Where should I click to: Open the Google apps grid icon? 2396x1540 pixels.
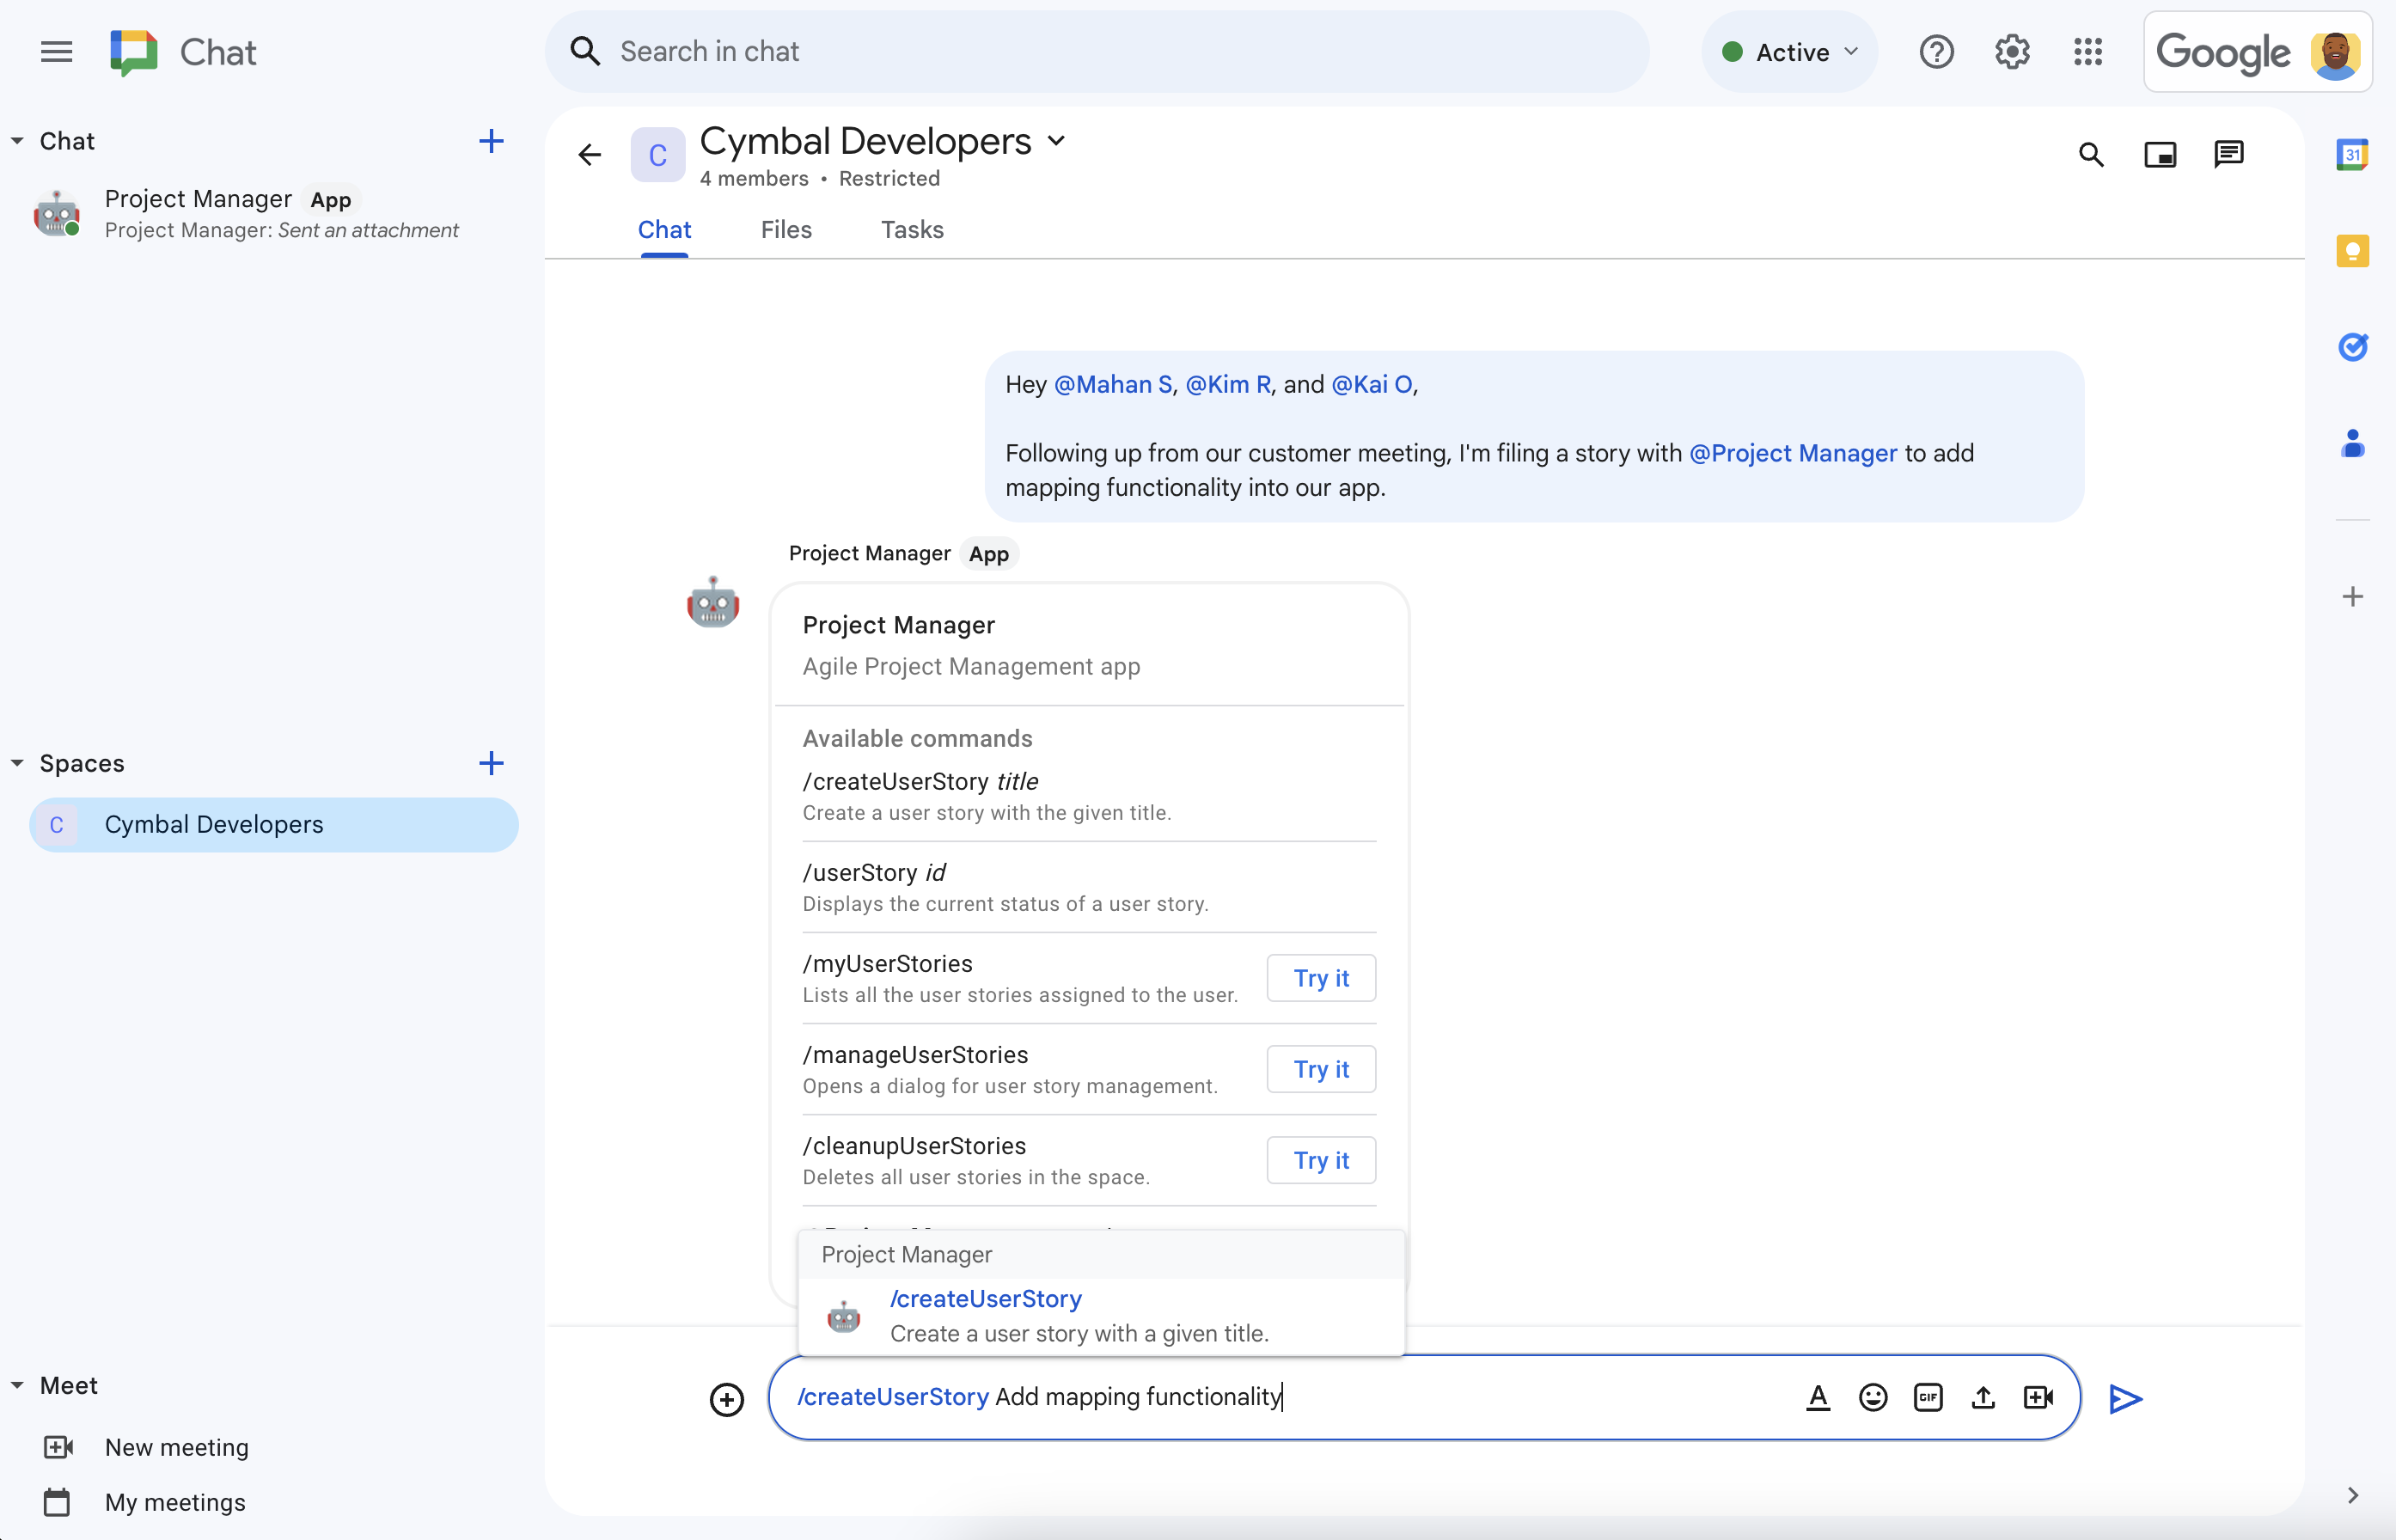tap(2090, 51)
